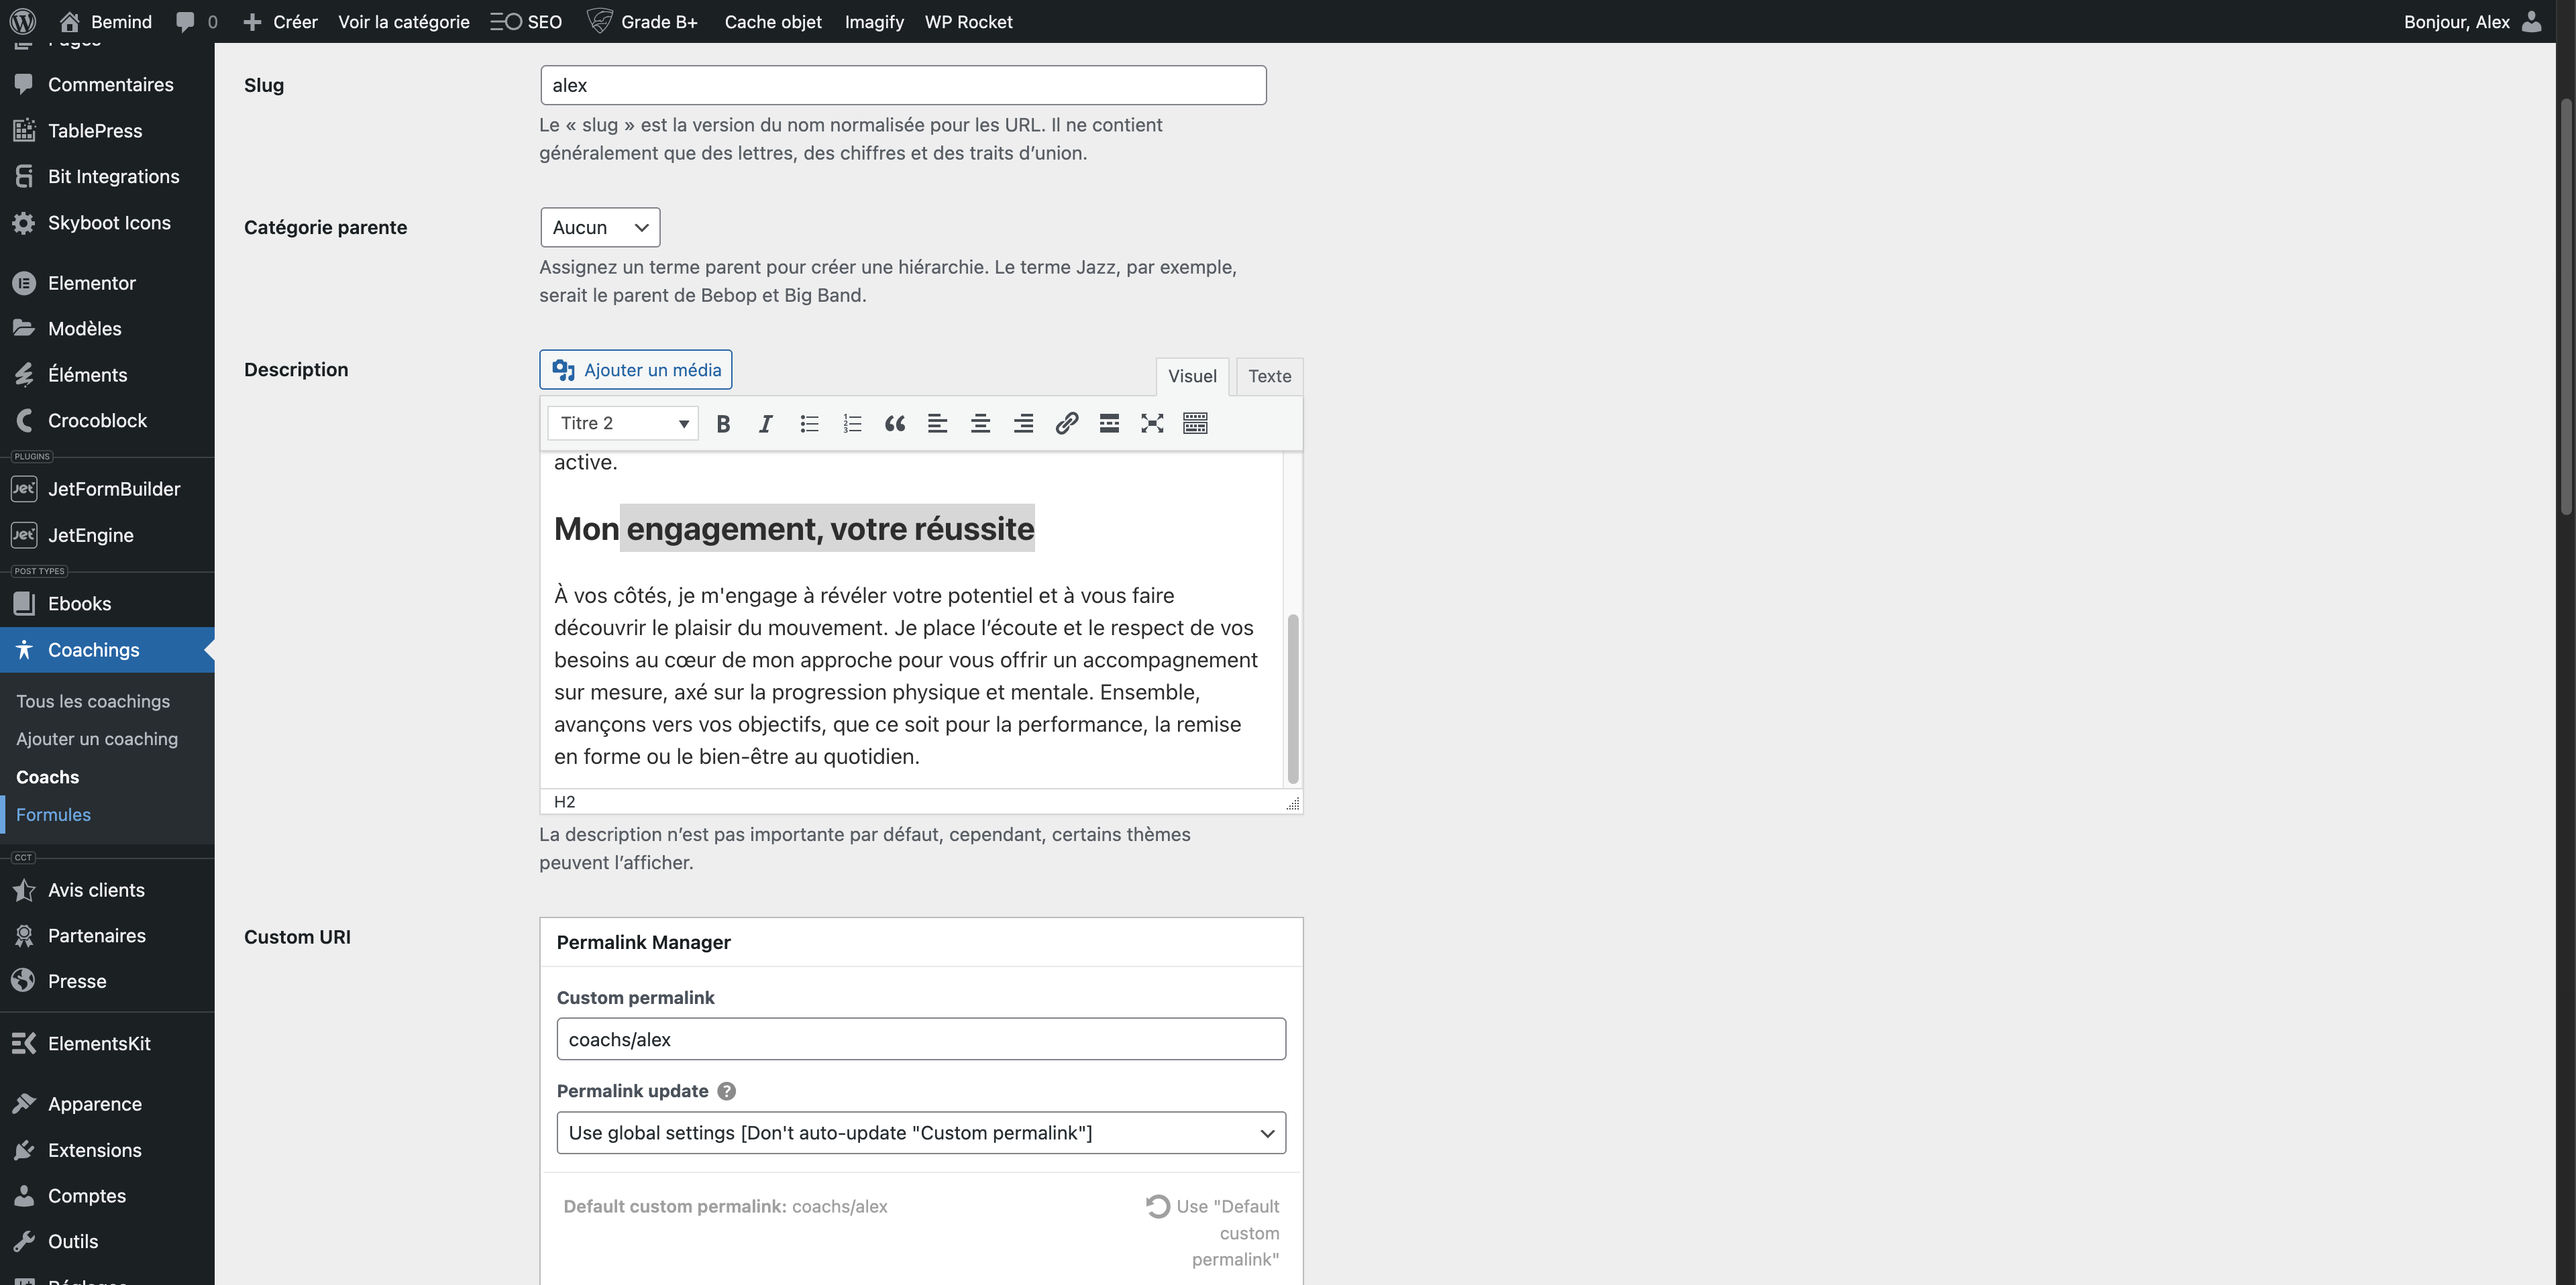Center align text in editor
The image size is (2576, 1285).
pos(981,423)
